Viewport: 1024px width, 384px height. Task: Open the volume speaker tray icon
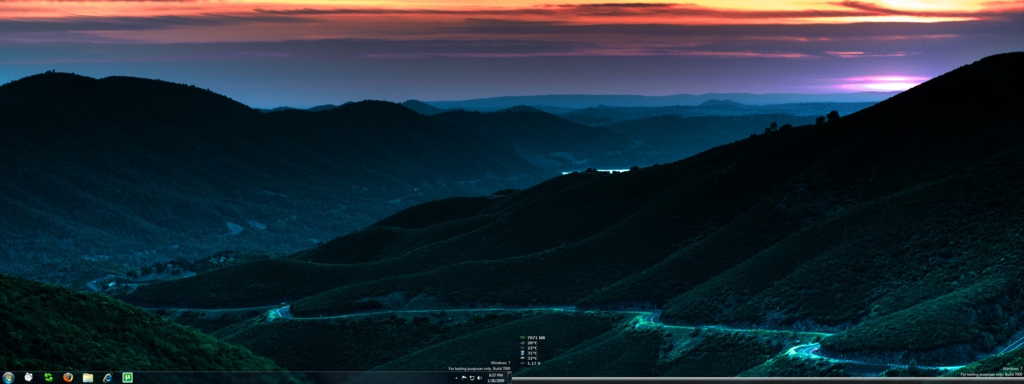(479, 378)
